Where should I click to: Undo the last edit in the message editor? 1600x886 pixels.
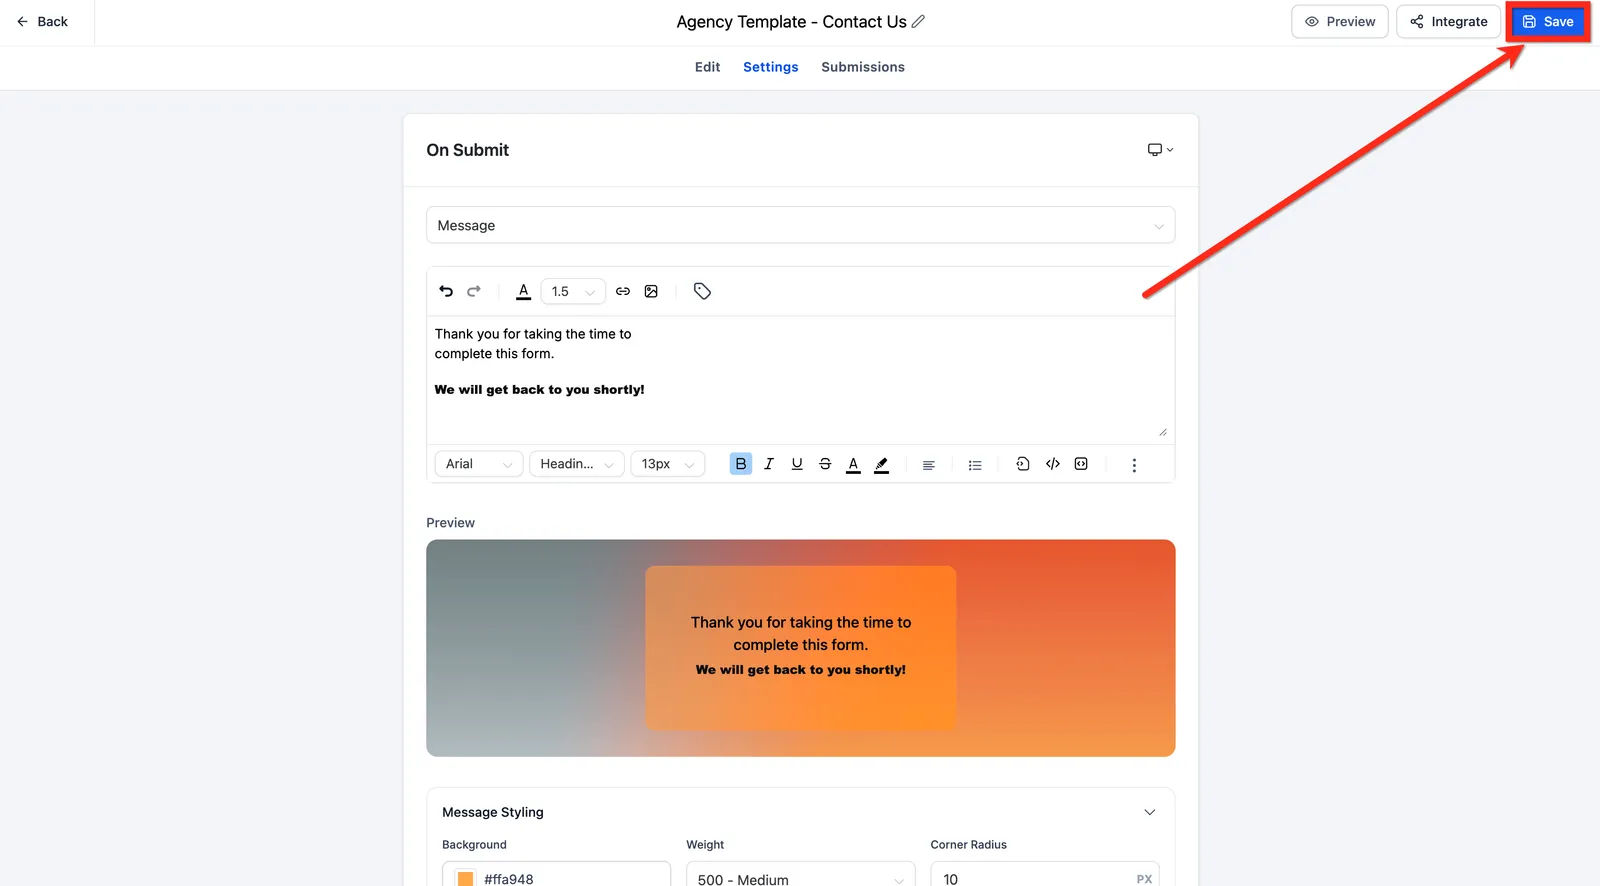point(446,291)
